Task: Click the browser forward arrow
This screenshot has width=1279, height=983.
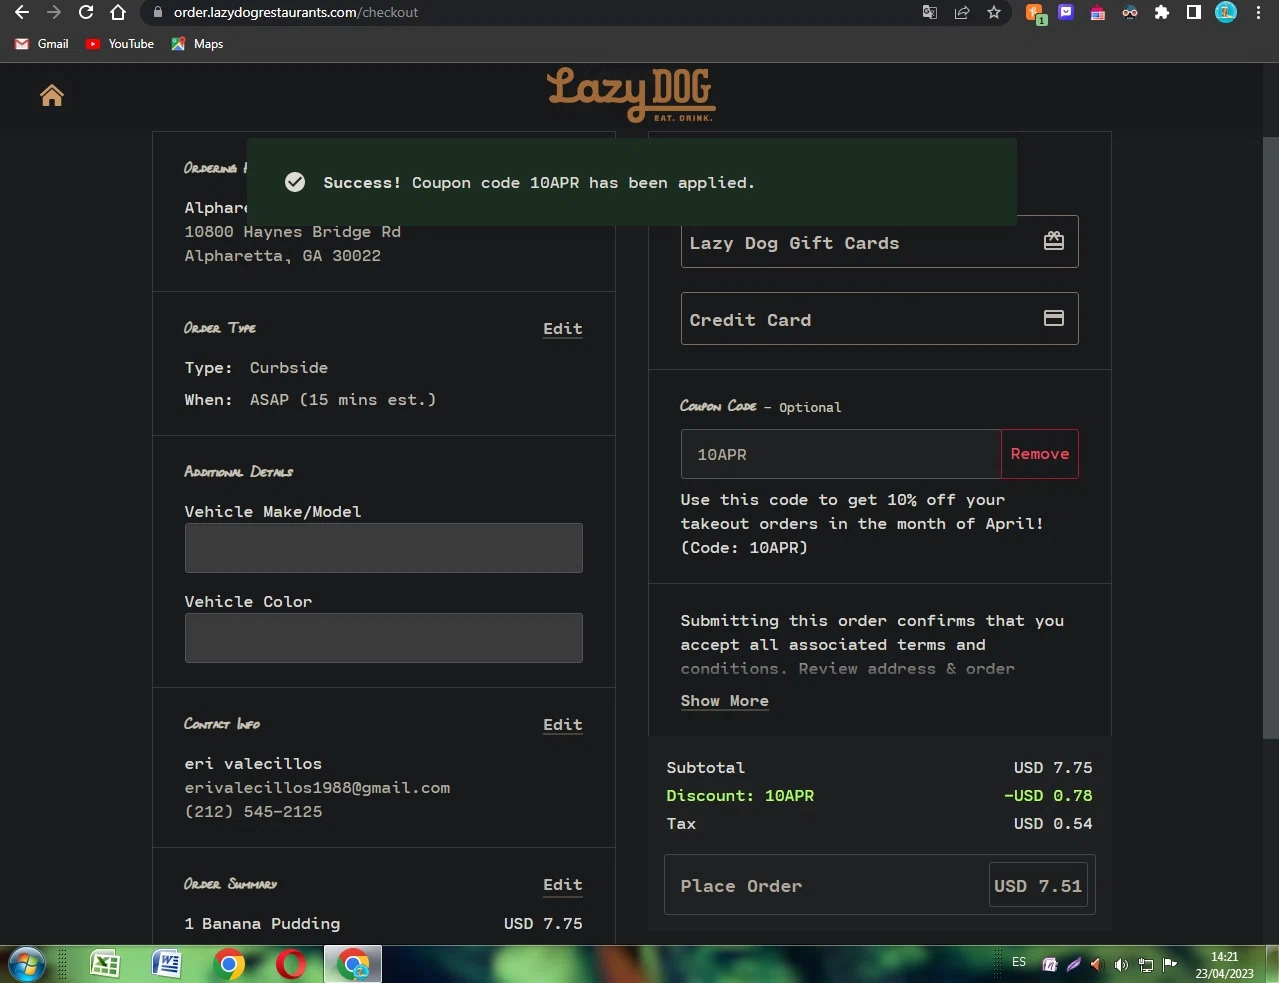Action: pyautogui.click(x=54, y=13)
